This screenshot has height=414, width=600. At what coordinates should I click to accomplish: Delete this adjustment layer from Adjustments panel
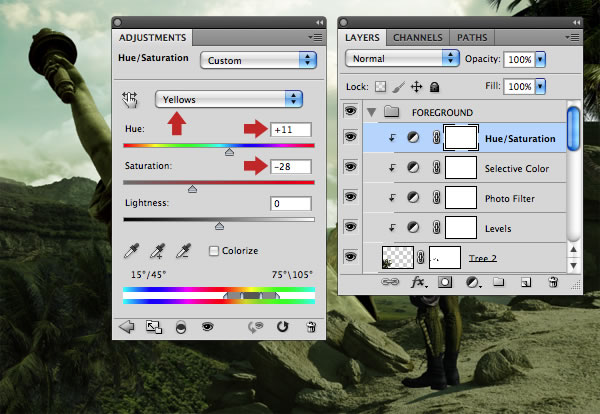[x=311, y=327]
